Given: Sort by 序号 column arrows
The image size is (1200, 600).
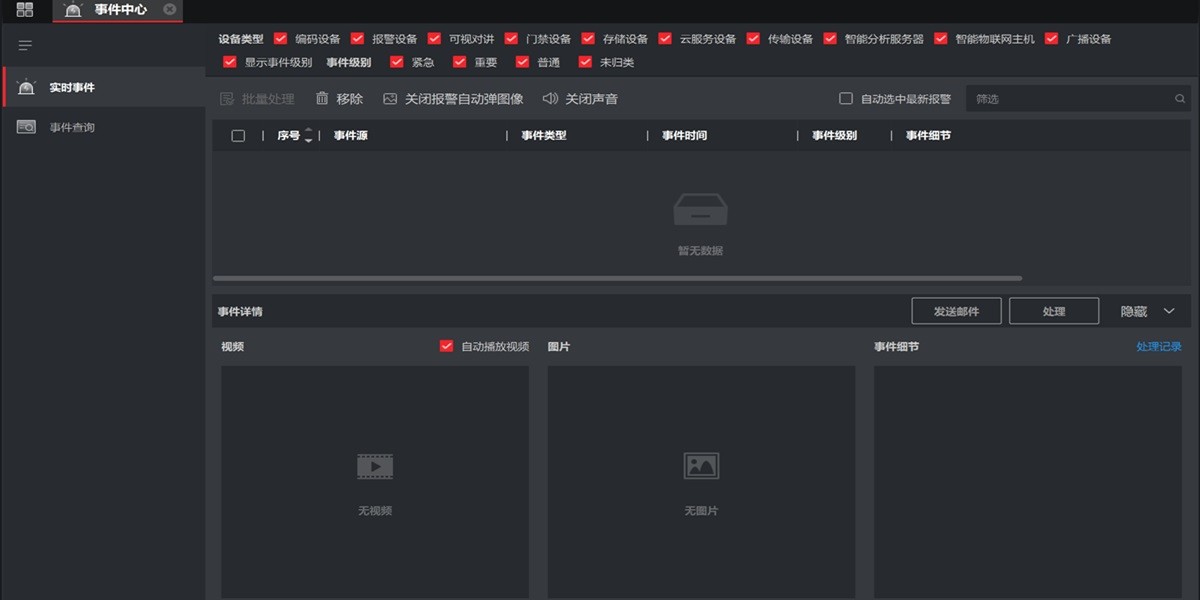Looking at the screenshot, I should point(308,136).
